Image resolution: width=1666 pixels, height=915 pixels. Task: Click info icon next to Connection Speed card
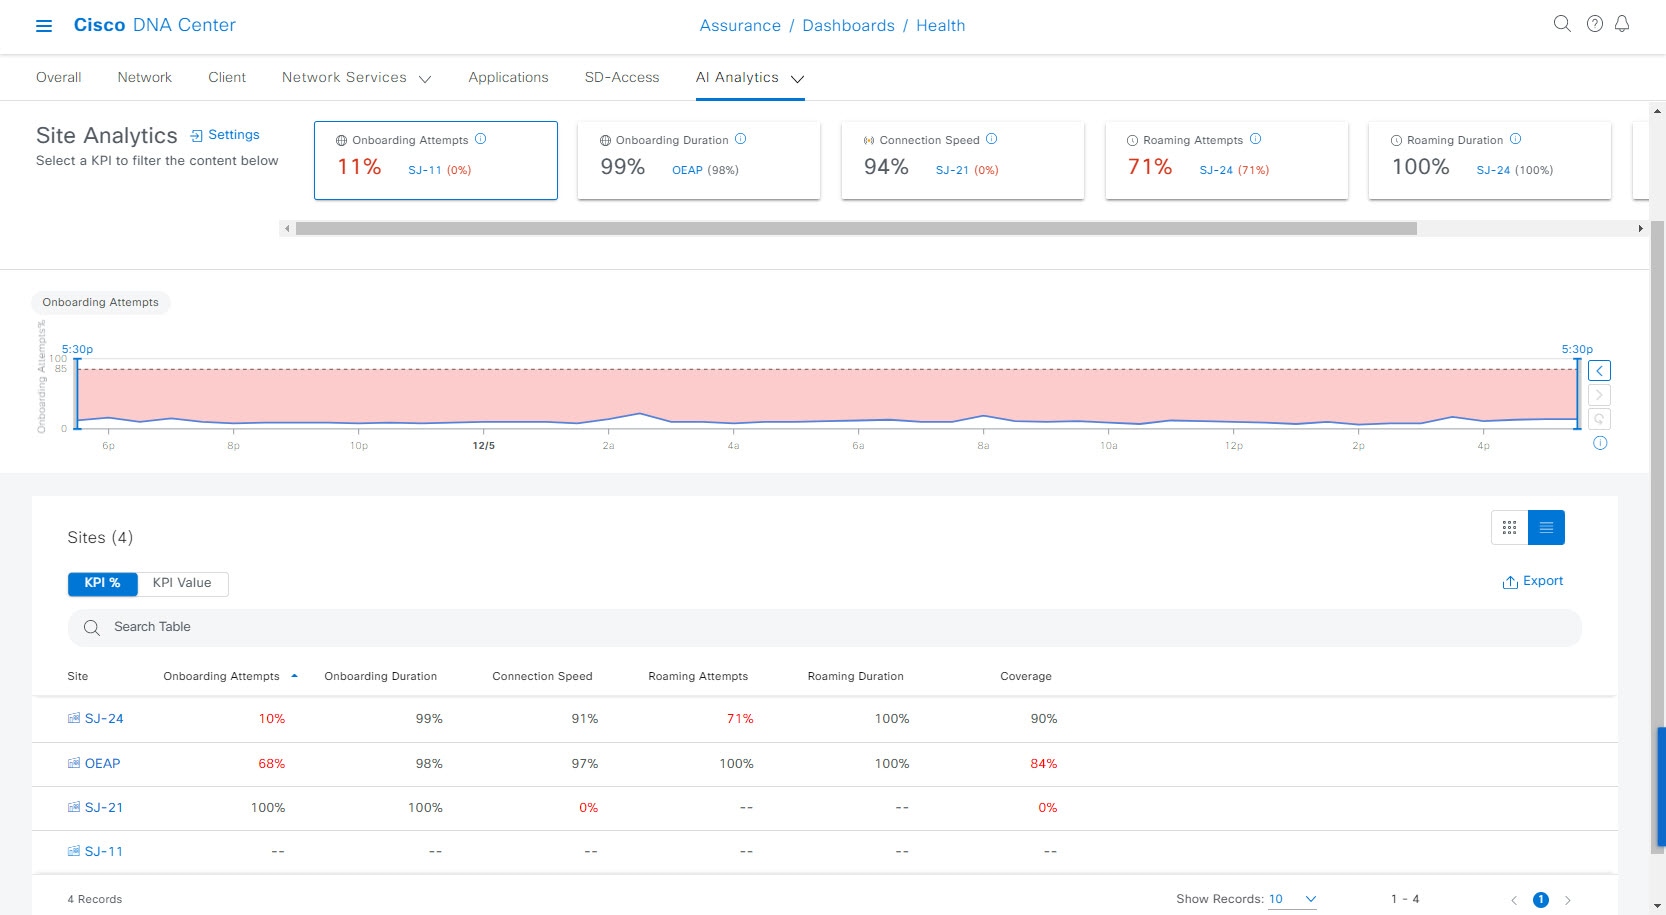pyautogui.click(x=991, y=139)
